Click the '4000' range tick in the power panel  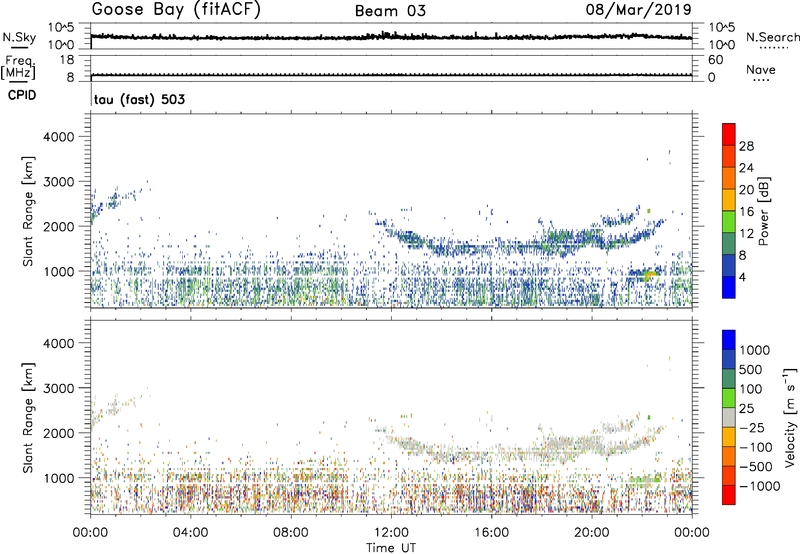(58, 137)
